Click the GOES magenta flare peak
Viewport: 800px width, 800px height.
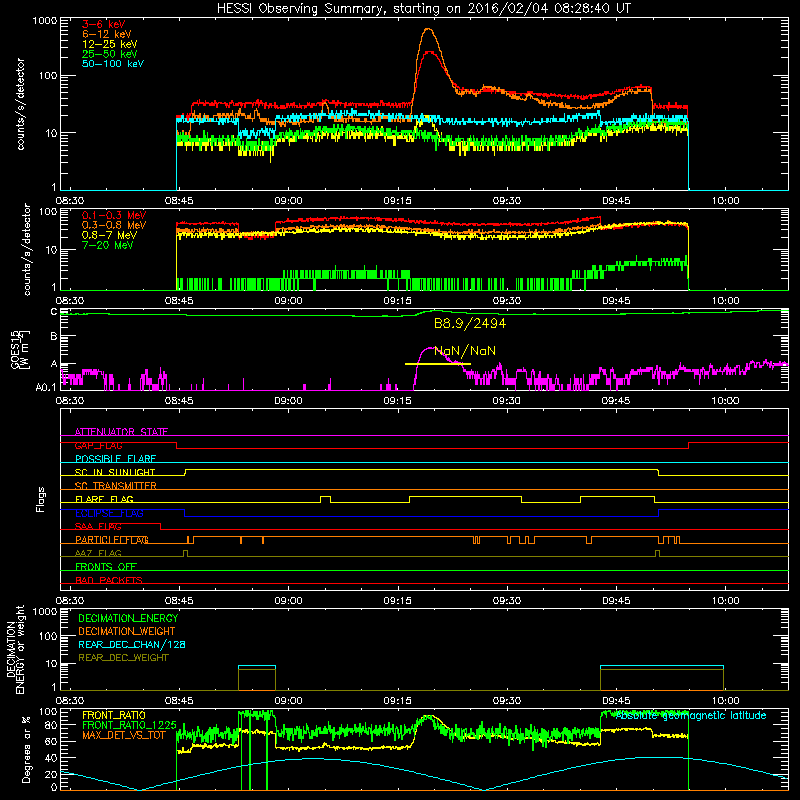429,349
